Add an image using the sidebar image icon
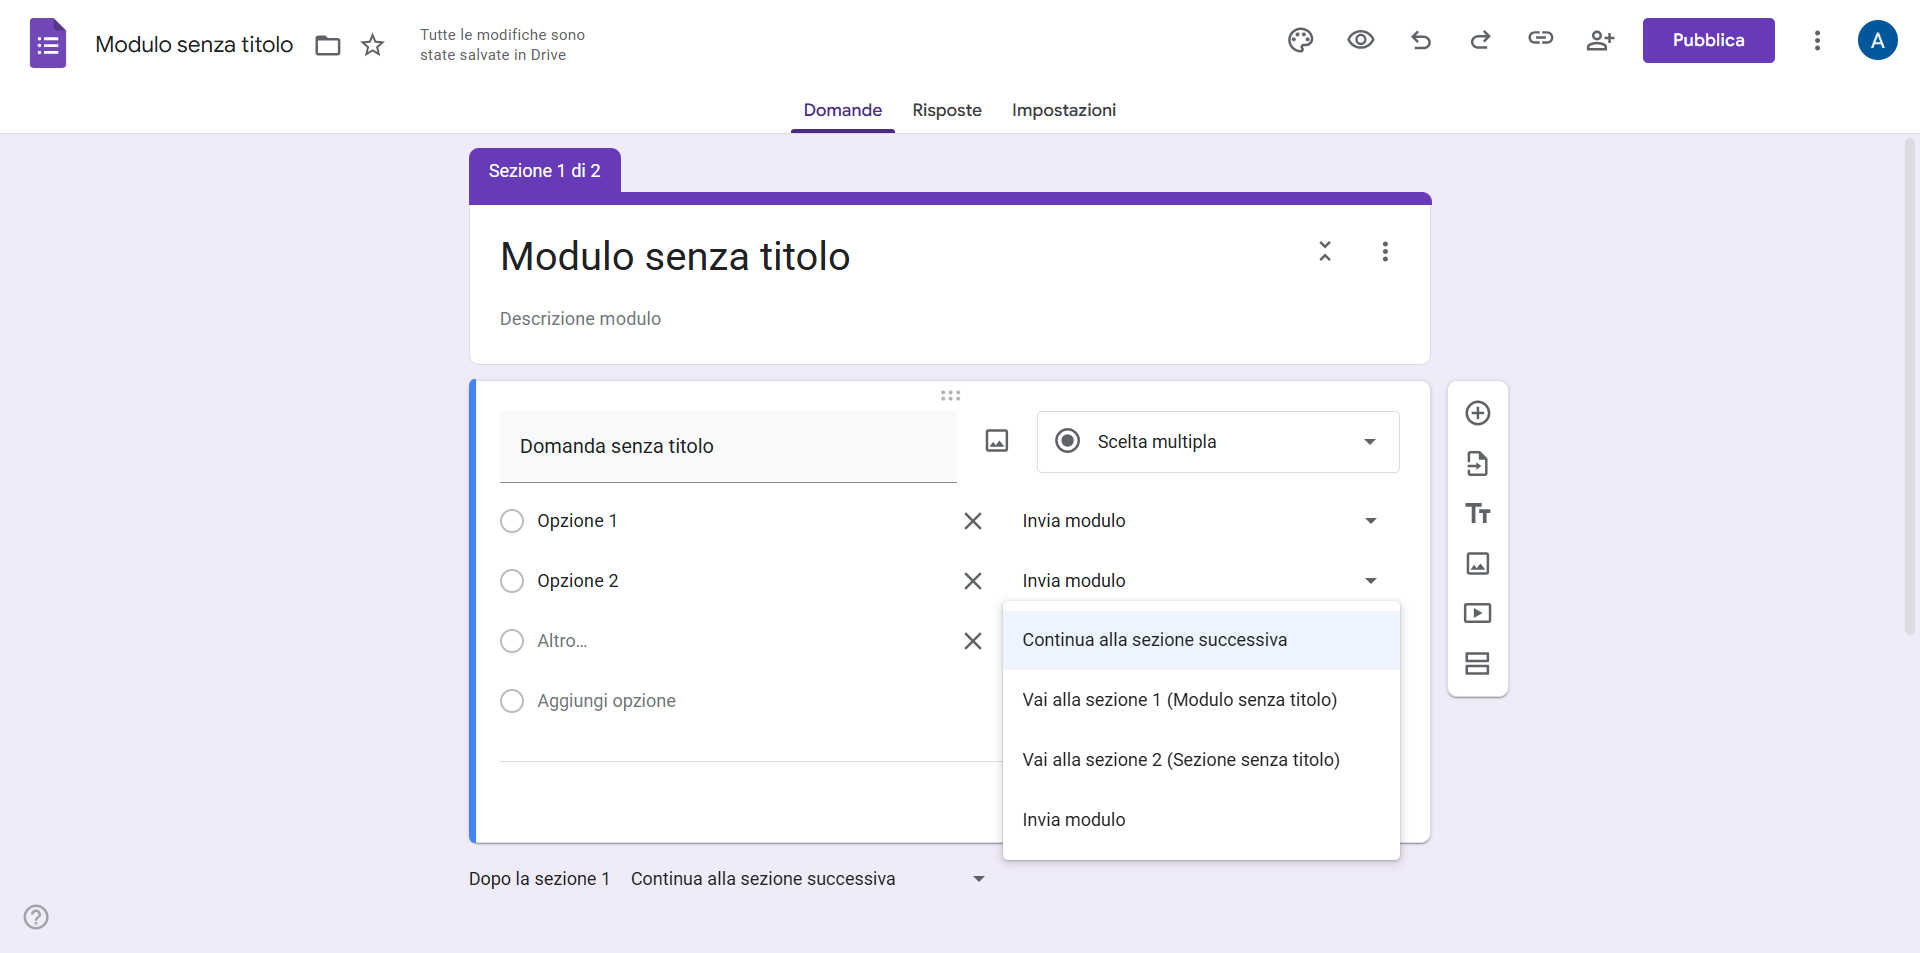The height and width of the screenshot is (953, 1920). click(1478, 563)
